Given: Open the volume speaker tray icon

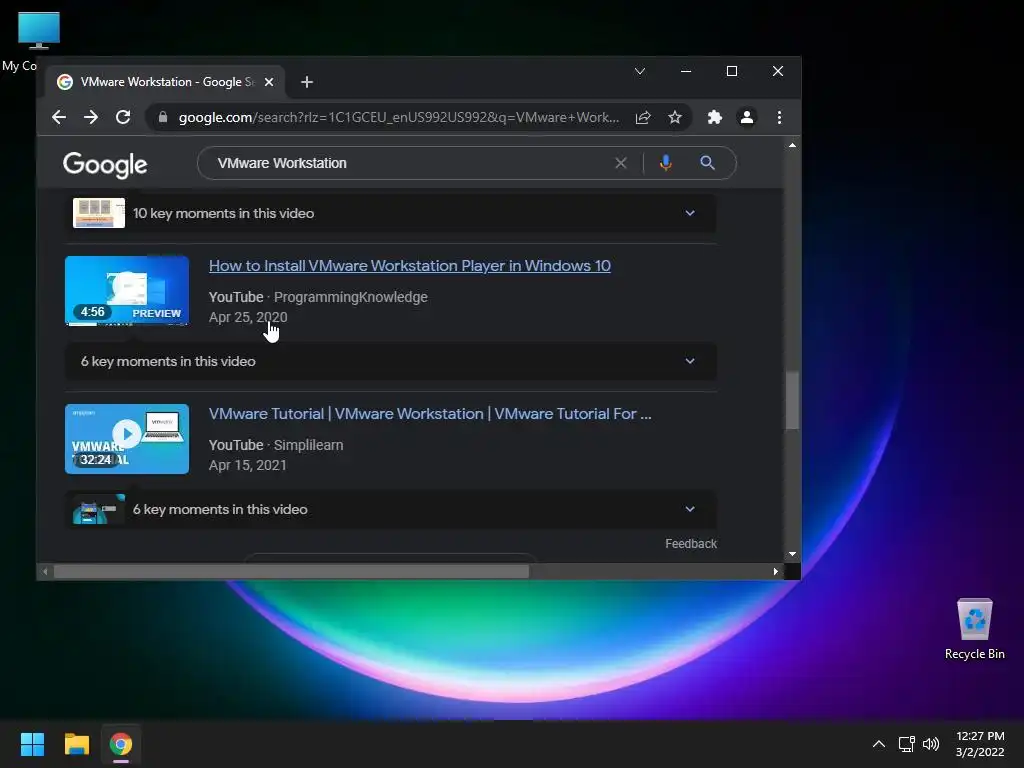Looking at the screenshot, I should (x=931, y=744).
